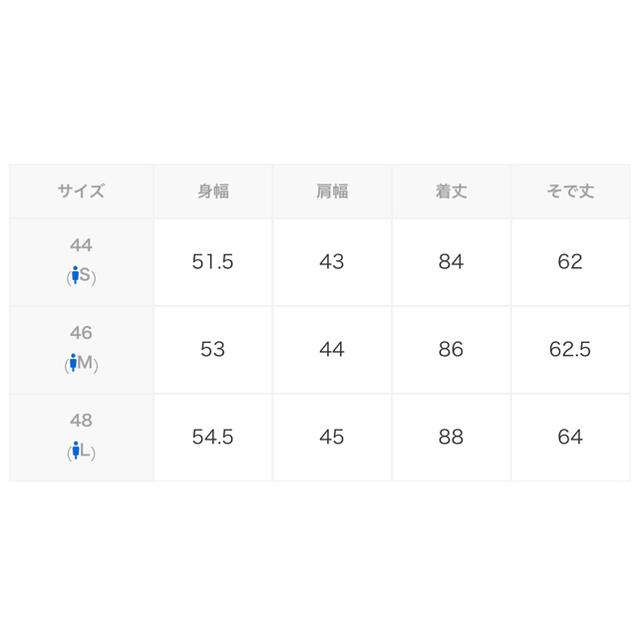
Task: Click the 64 sleeve length value
Action: point(570,437)
